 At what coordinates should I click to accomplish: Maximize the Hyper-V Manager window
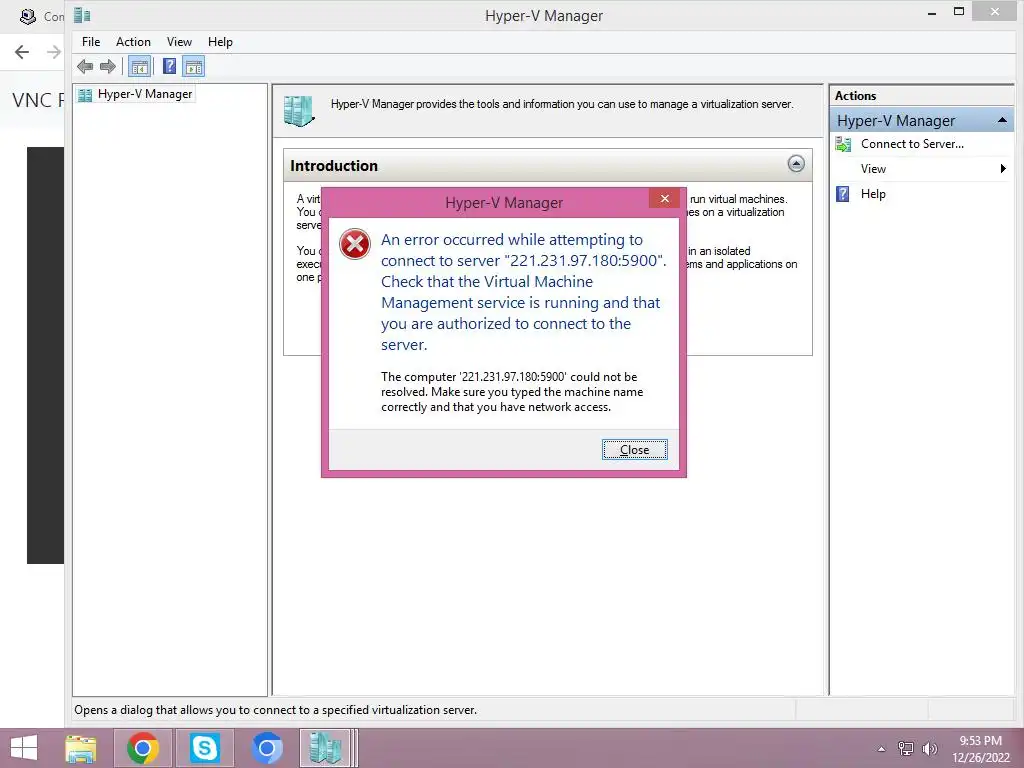point(959,11)
